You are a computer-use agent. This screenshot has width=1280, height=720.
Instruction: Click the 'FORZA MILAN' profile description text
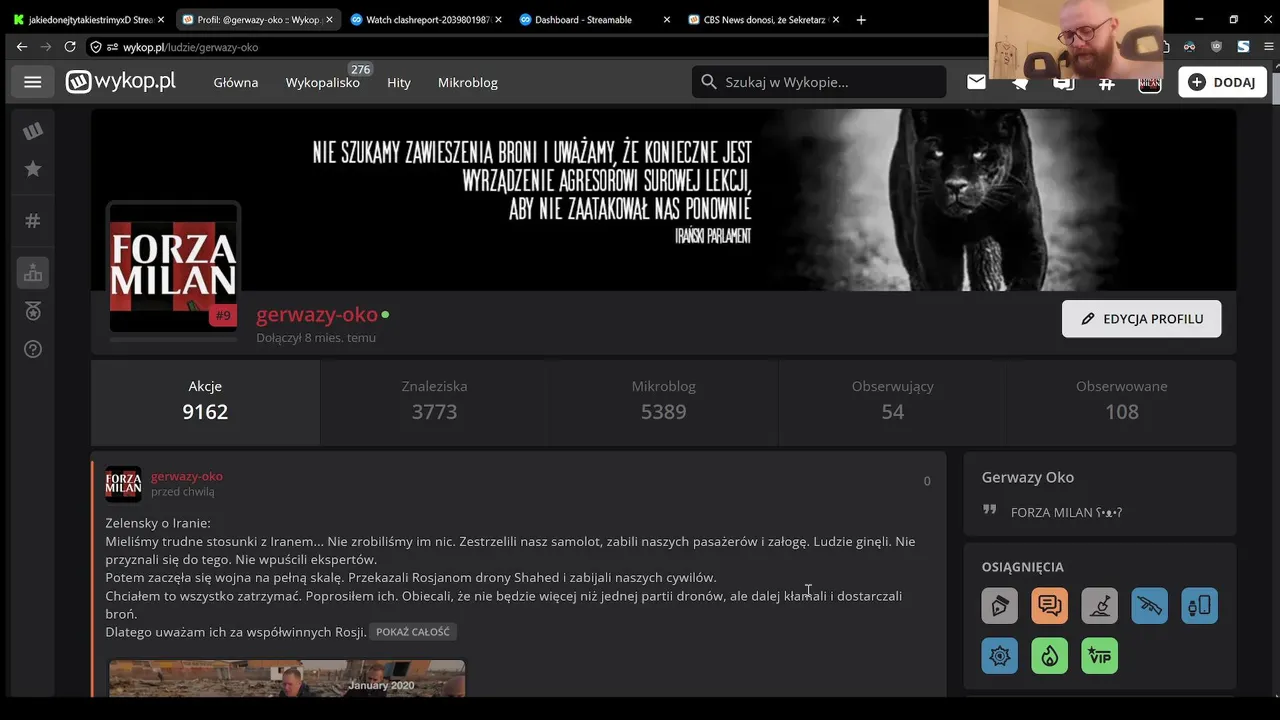pyautogui.click(x=1066, y=512)
